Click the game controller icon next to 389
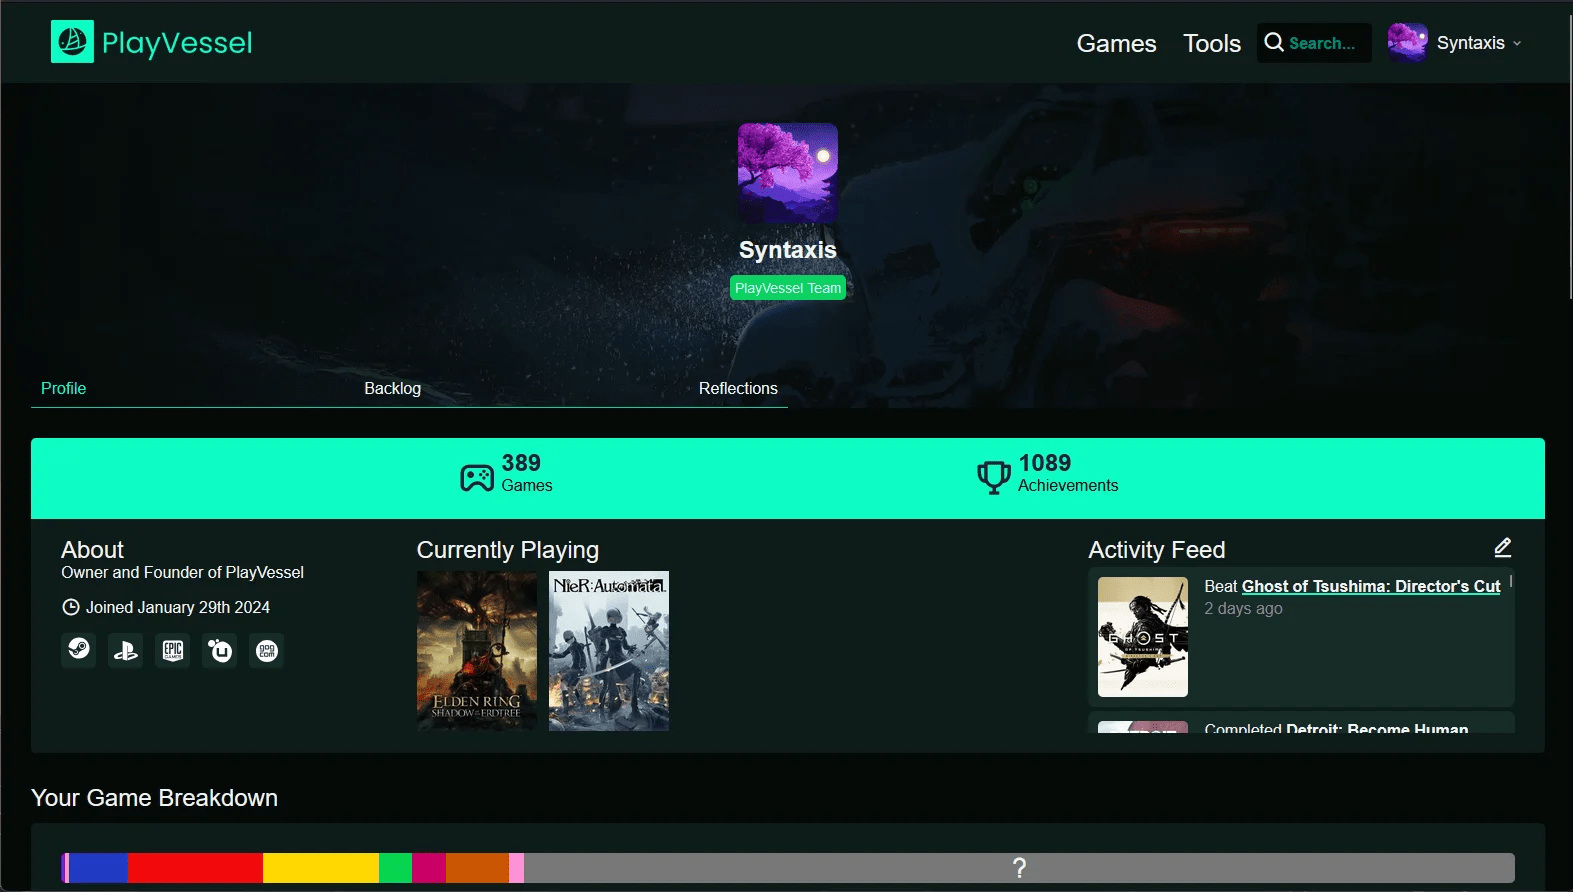The height and width of the screenshot is (892, 1573). pyautogui.click(x=477, y=477)
